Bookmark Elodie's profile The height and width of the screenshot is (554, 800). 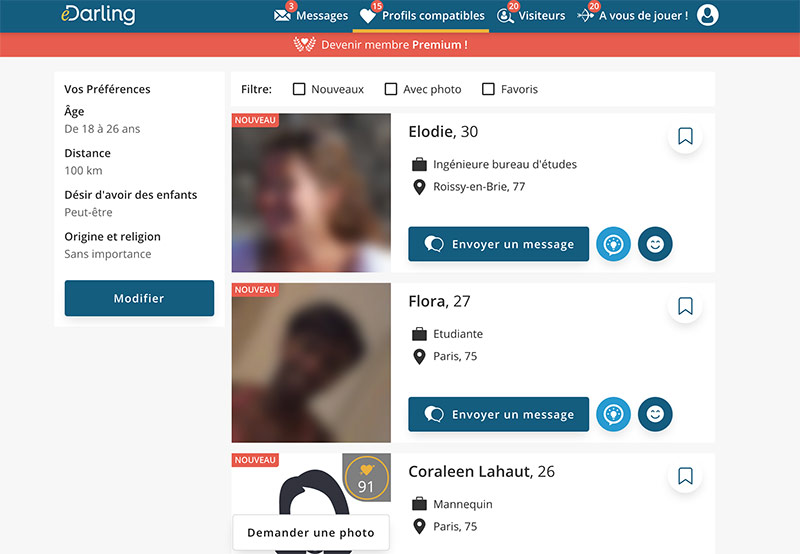[685, 136]
